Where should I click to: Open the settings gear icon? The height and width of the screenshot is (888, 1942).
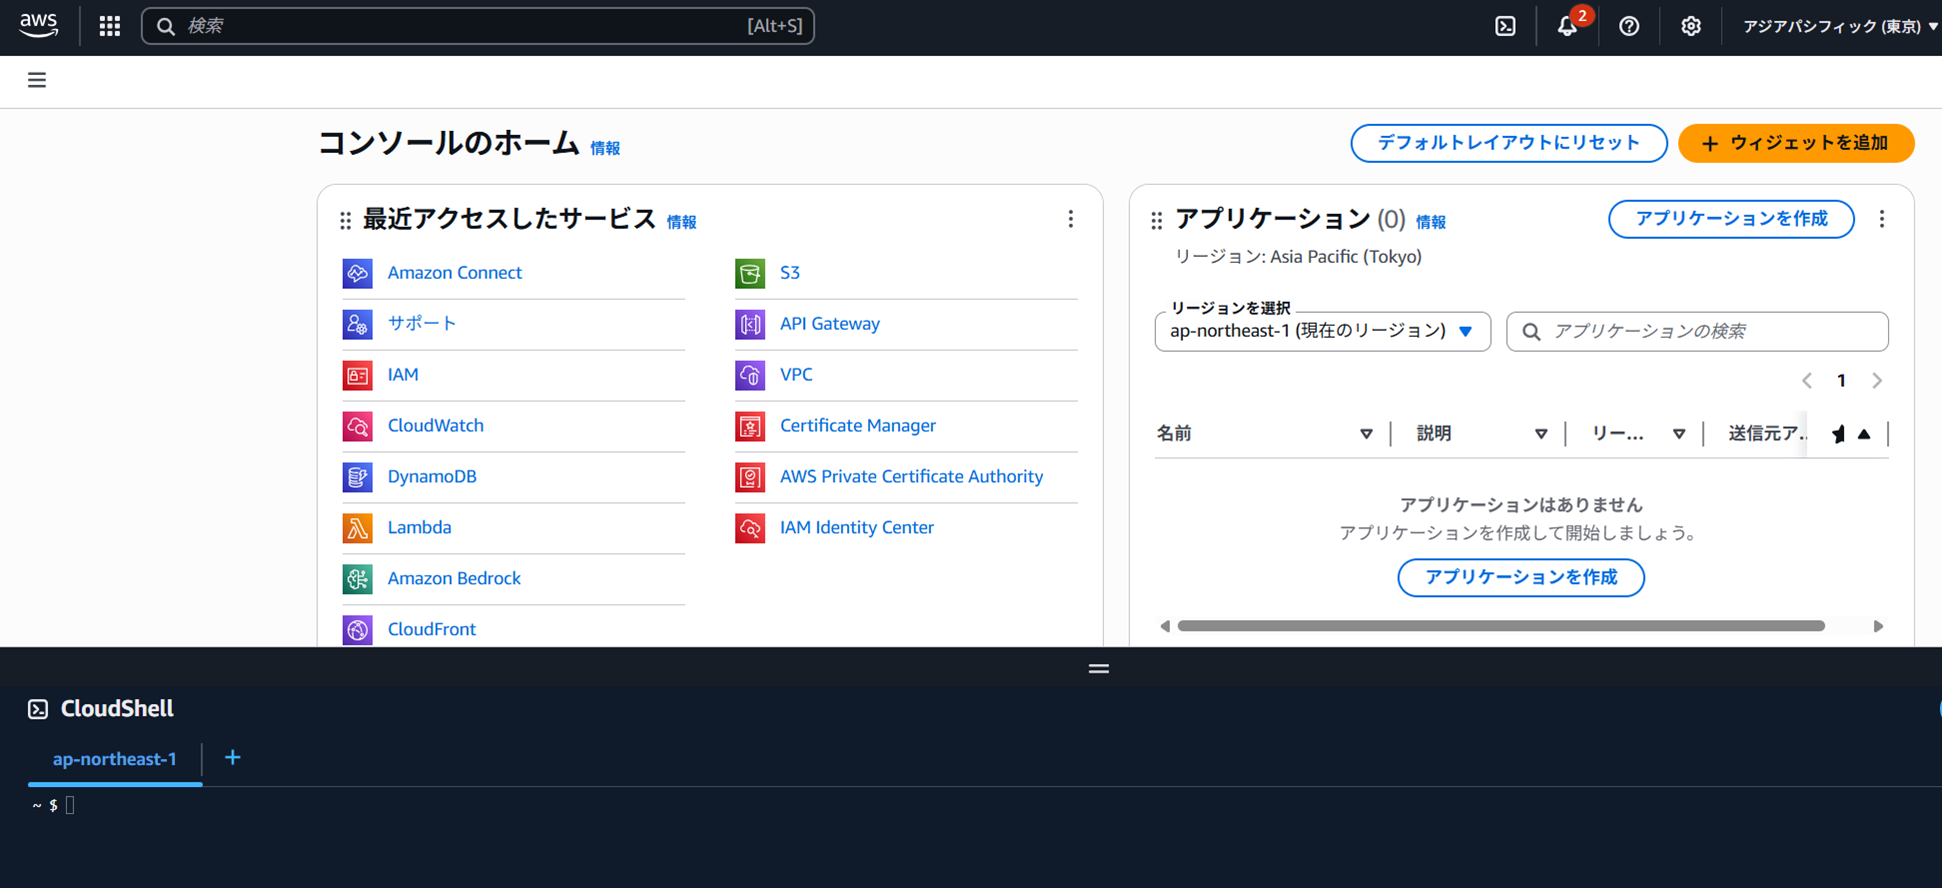click(1690, 26)
